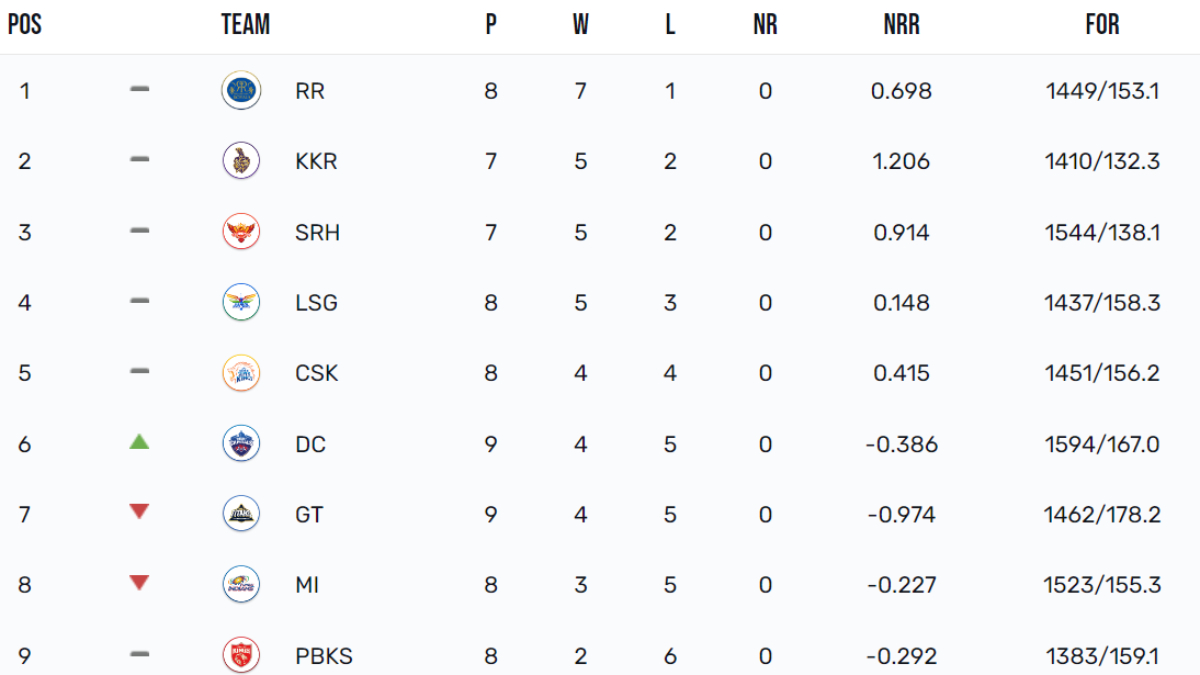Click the CSK team name
The image size is (1200, 675).
click(x=316, y=373)
